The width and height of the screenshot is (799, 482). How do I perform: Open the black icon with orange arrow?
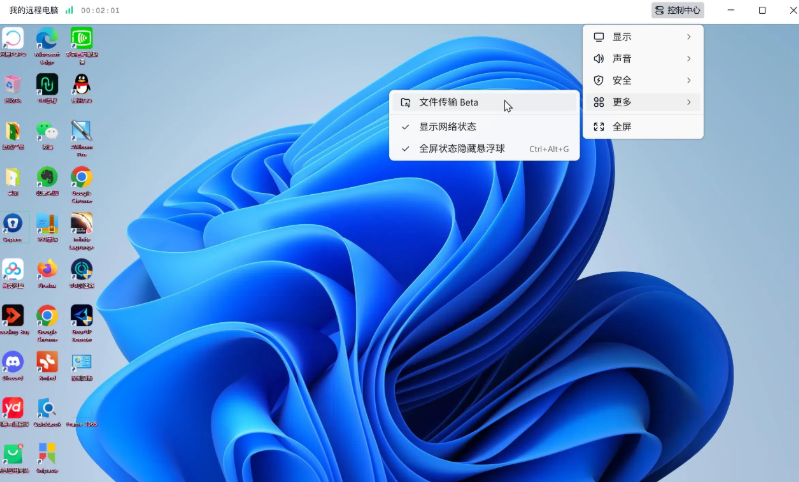(13, 316)
